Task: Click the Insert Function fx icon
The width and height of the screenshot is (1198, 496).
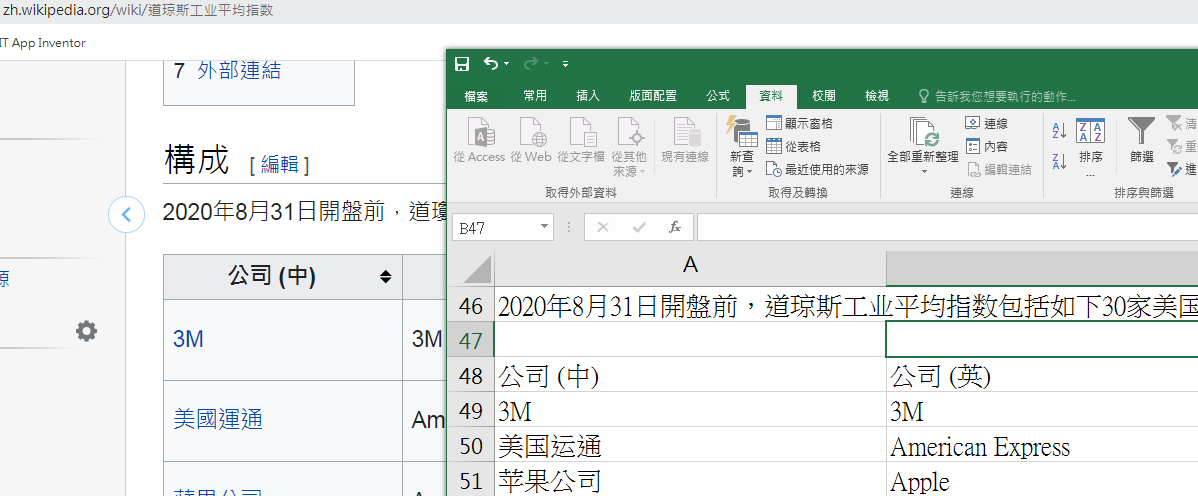Action: (675, 227)
